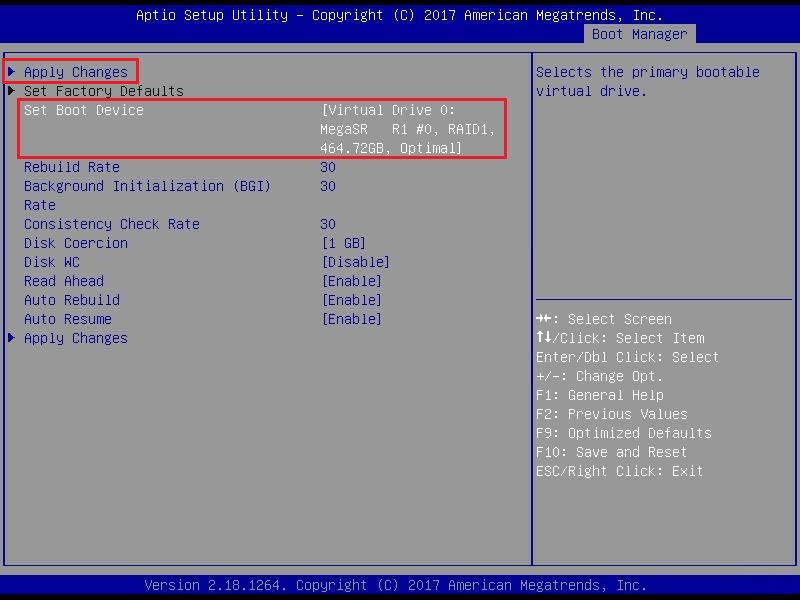The image size is (800, 600).
Task: Open the Set Factory Defaults entry
Action: 104,91
